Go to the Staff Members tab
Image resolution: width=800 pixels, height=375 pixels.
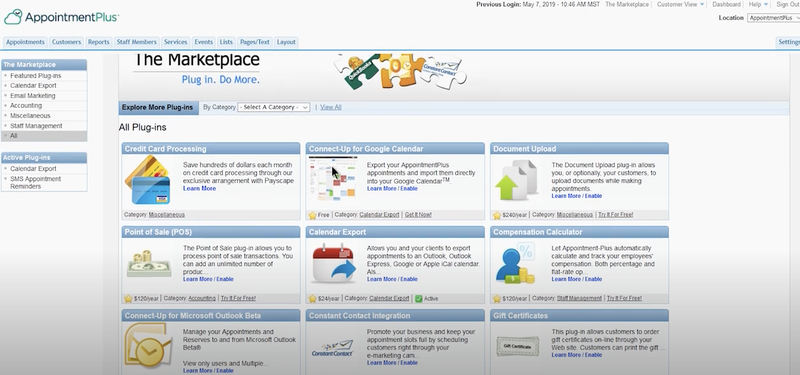136,42
